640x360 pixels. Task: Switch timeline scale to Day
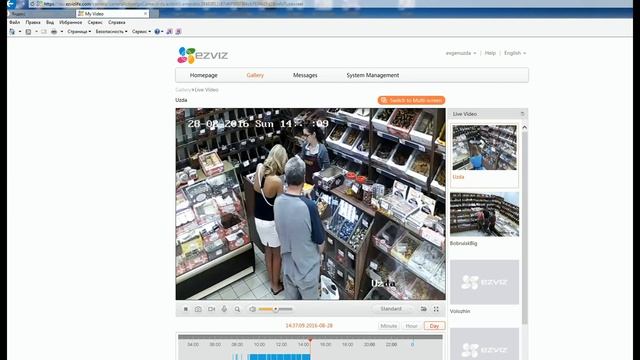pos(434,326)
